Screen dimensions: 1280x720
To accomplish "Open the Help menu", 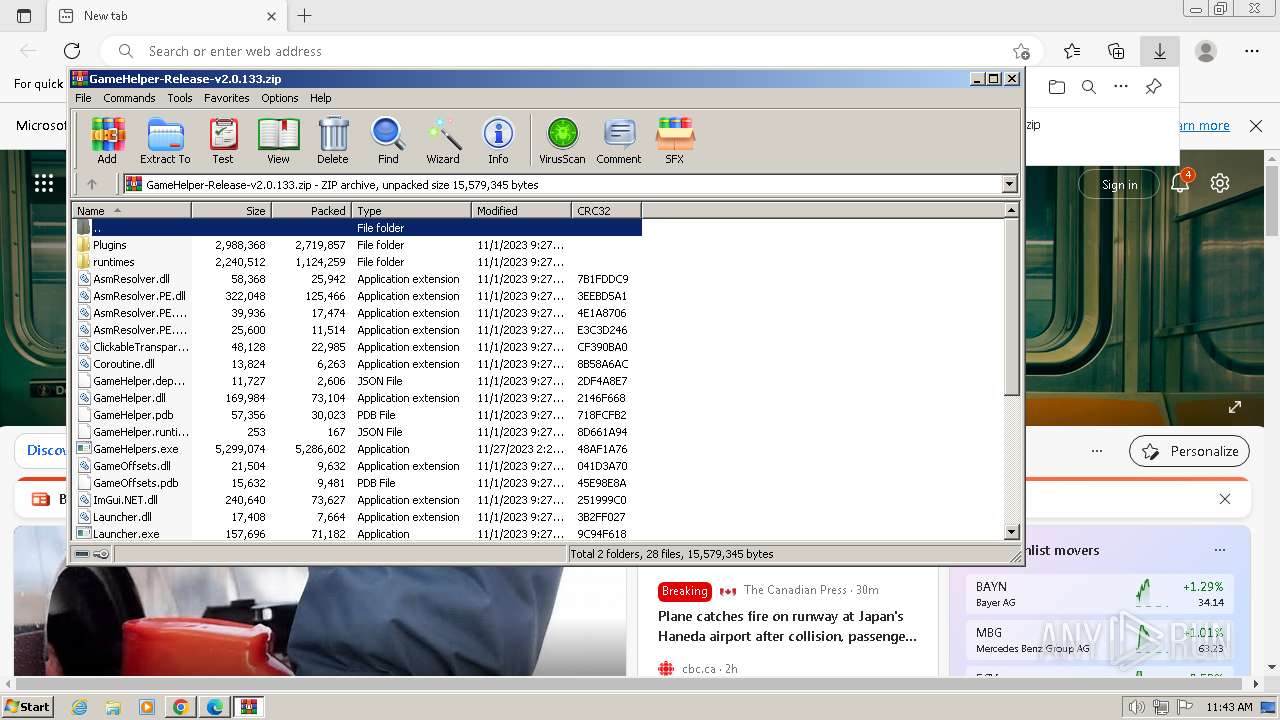I will (320, 98).
